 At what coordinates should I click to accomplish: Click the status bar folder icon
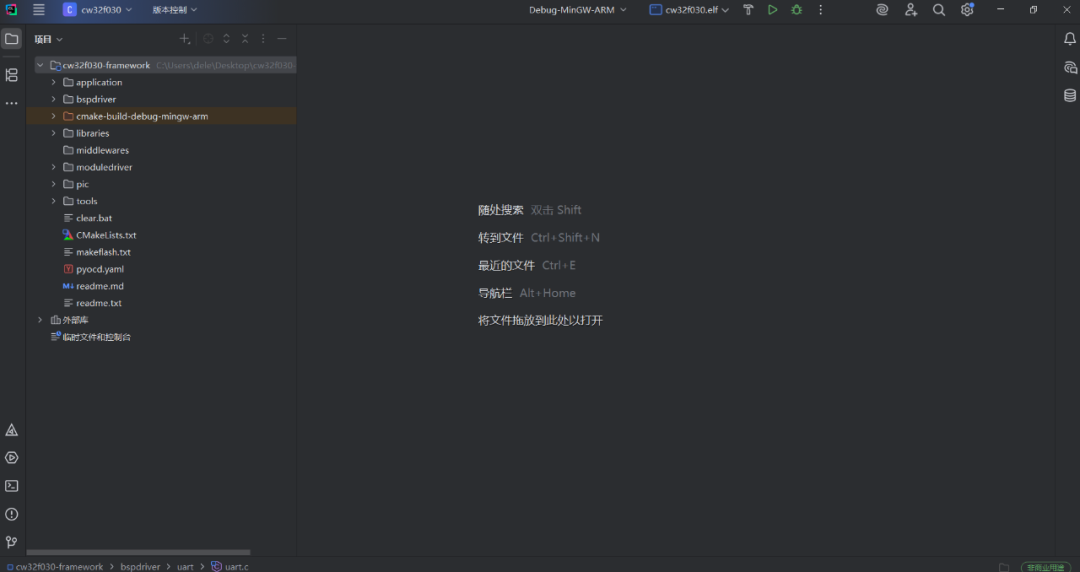pos(1004,567)
